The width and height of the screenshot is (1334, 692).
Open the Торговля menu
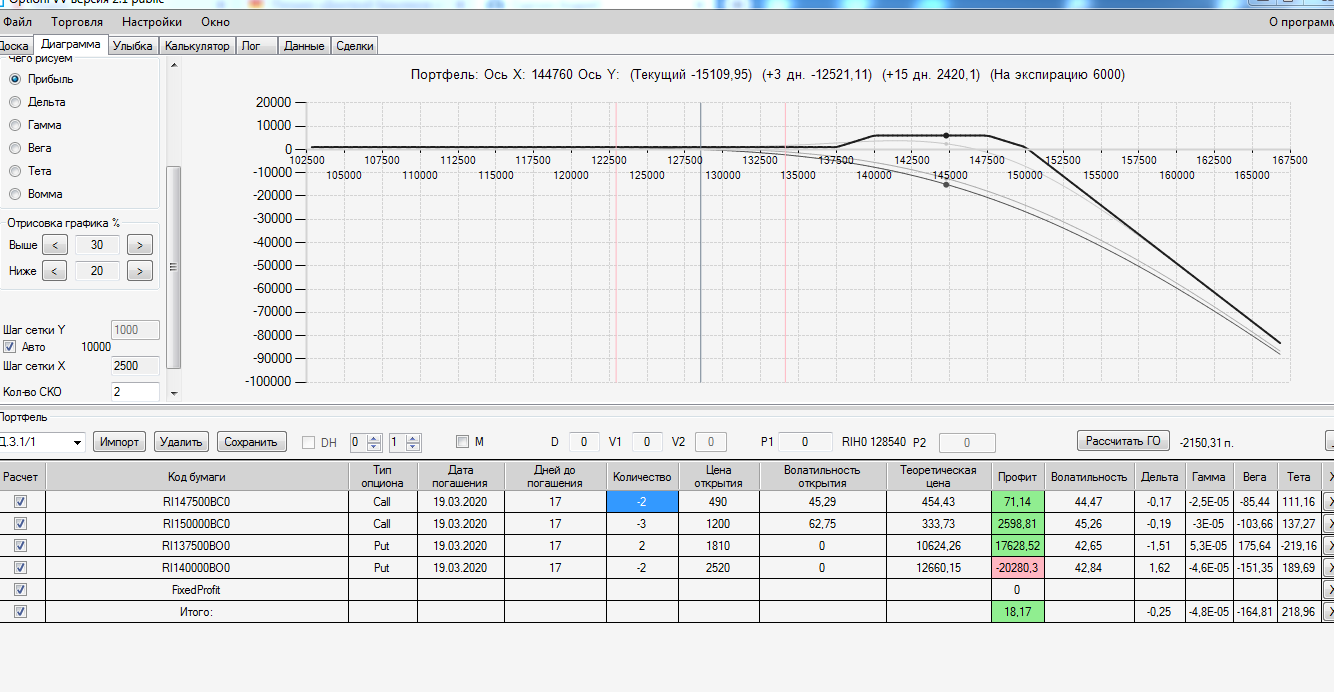pos(77,21)
